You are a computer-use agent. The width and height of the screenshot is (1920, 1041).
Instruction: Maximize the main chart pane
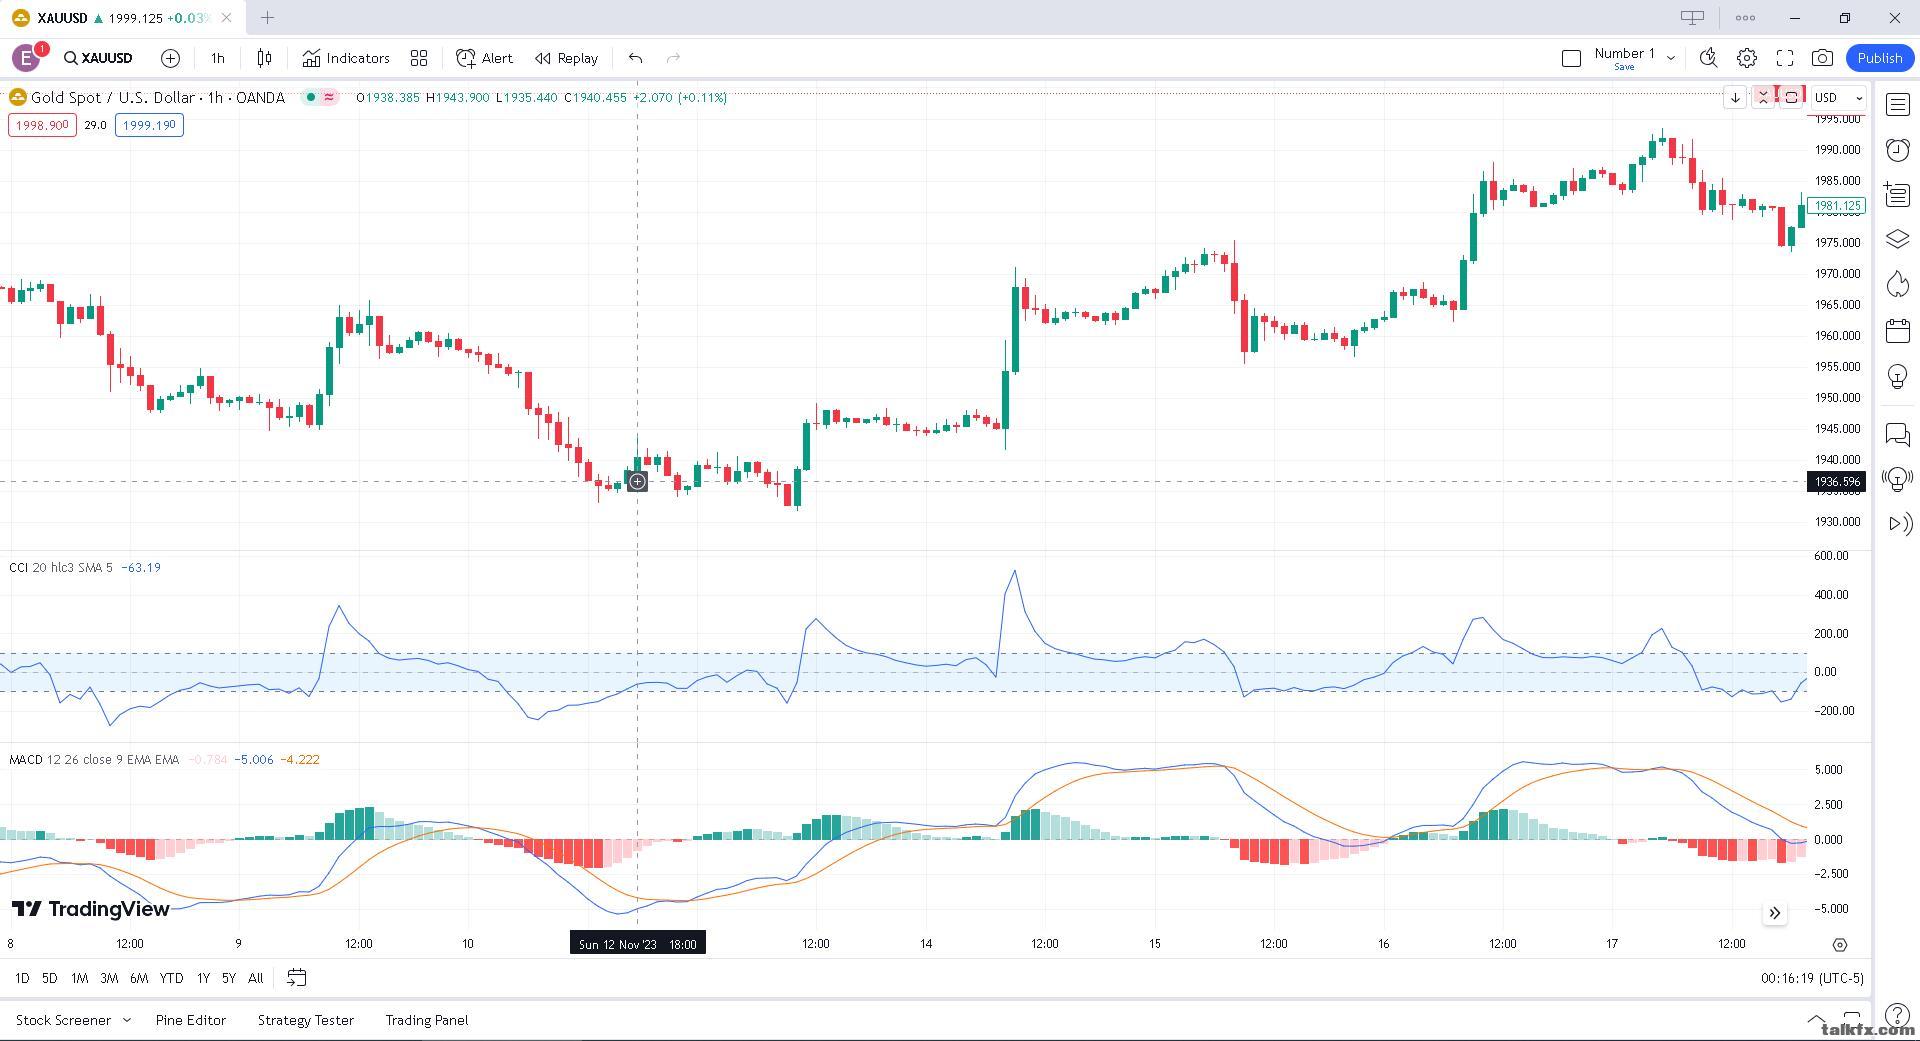click(1791, 97)
